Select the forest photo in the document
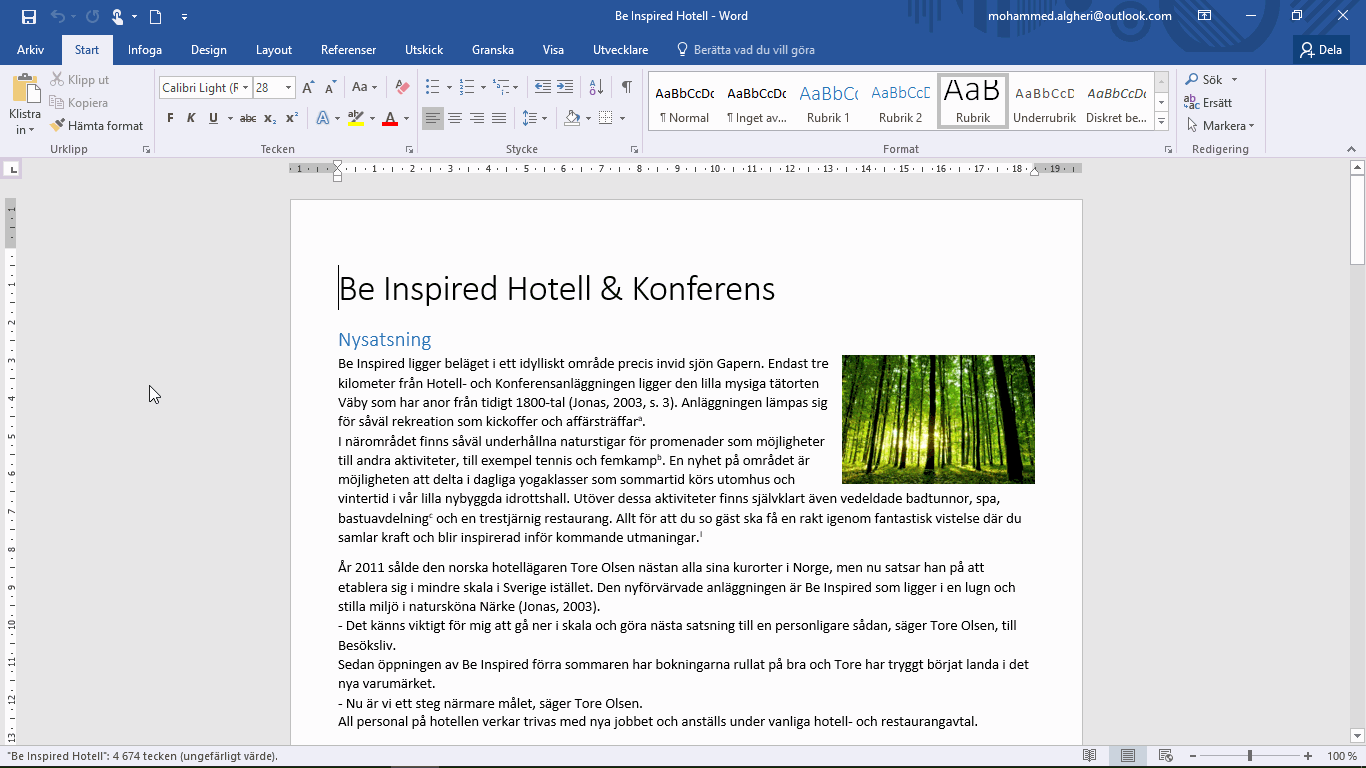Viewport: 1366px width, 768px height. pyautogui.click(x=937, y=419)
